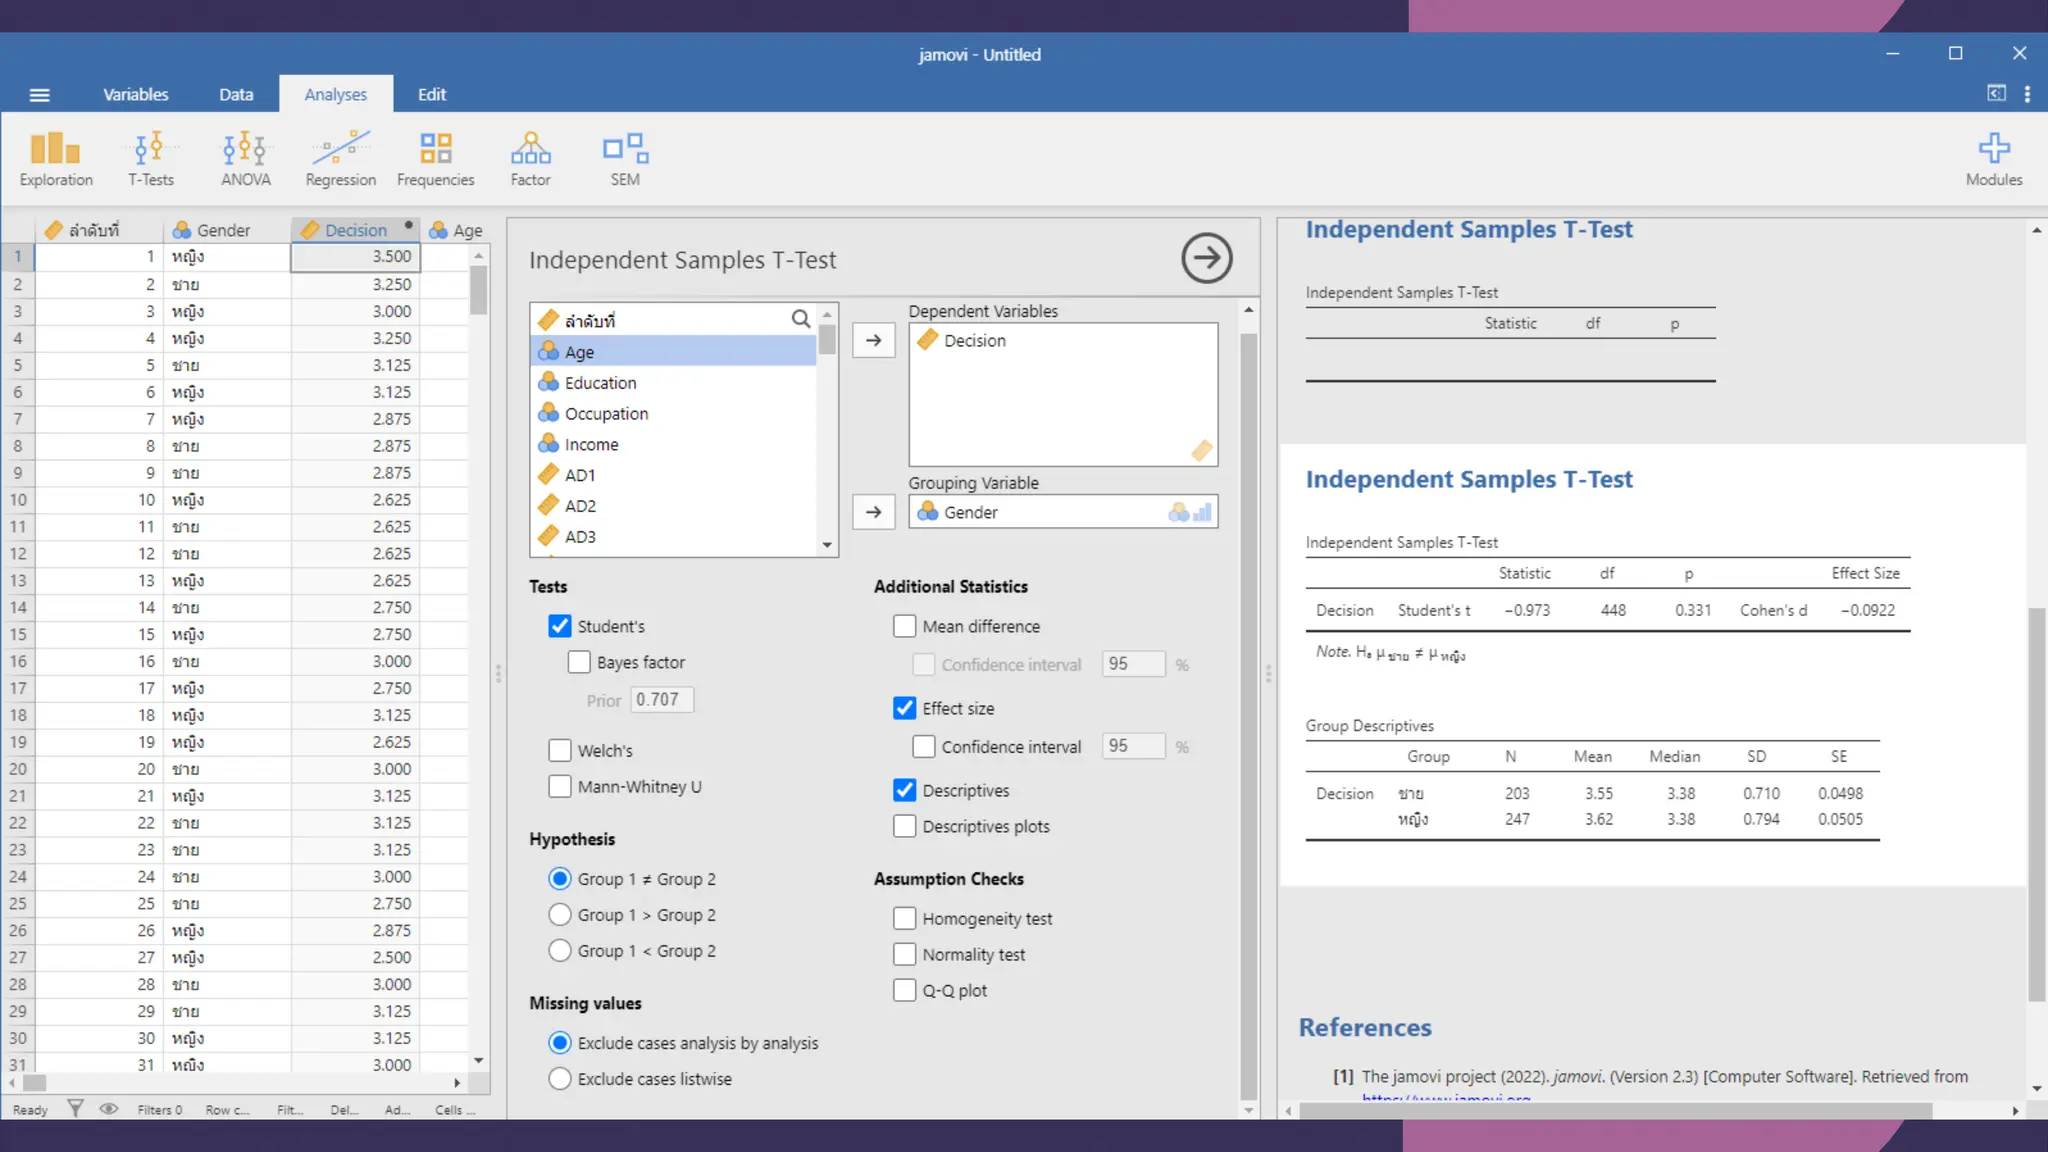The image size is (2048, 1152).
Task: Tick the Mean difference checkbox
Action: (904, 626)
